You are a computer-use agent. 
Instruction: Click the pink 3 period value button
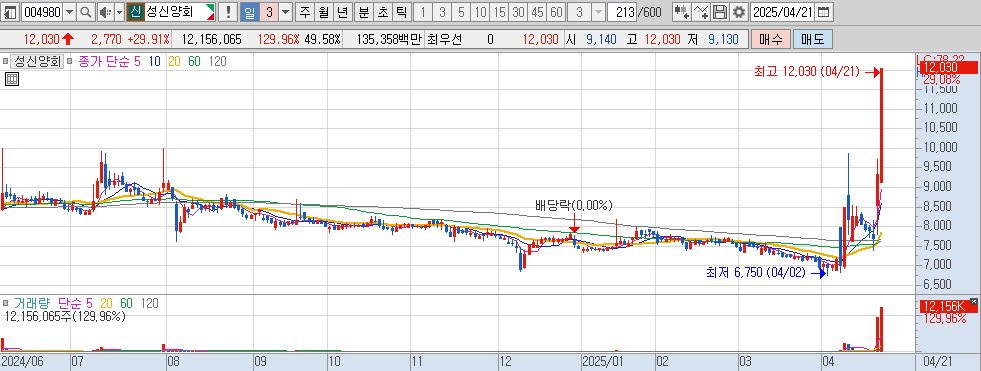(x=268, y=12)
